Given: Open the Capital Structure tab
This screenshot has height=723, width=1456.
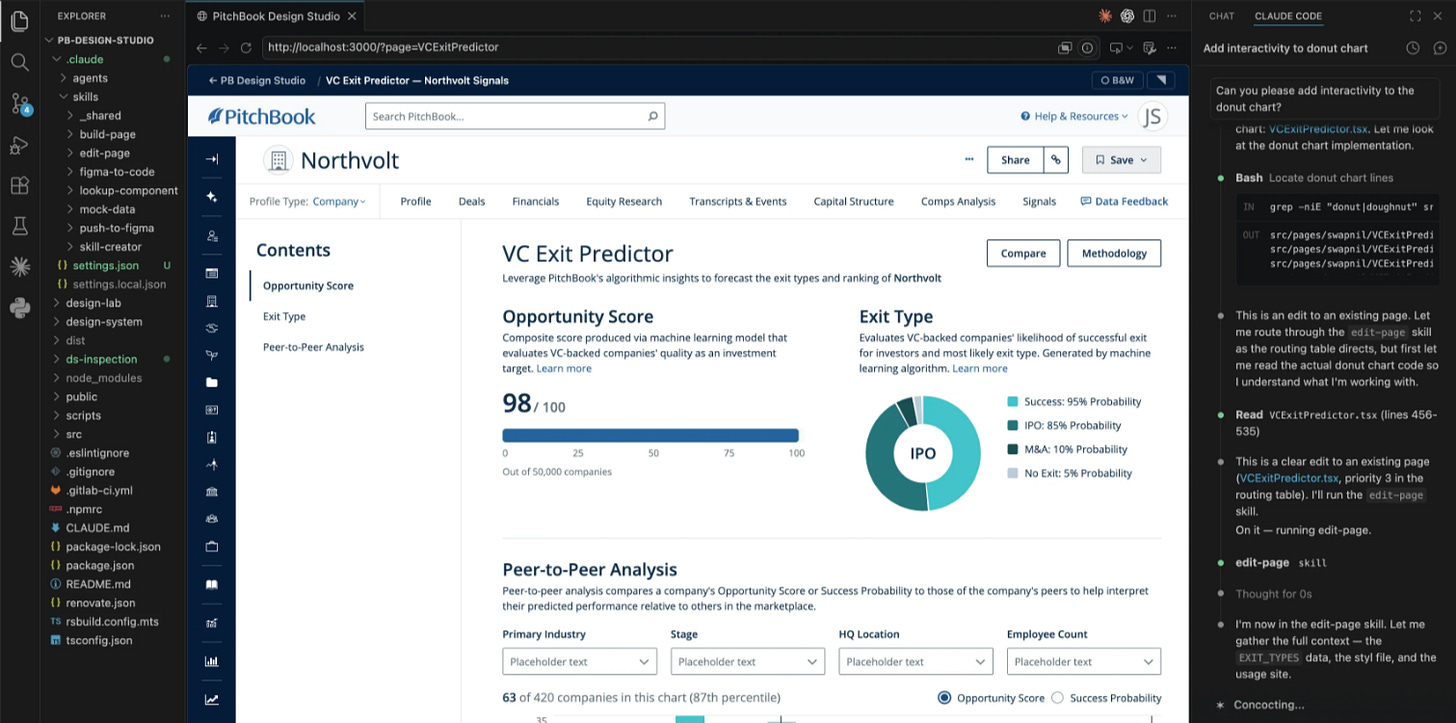Looking at the screenshot, I should tap(854, 201).
